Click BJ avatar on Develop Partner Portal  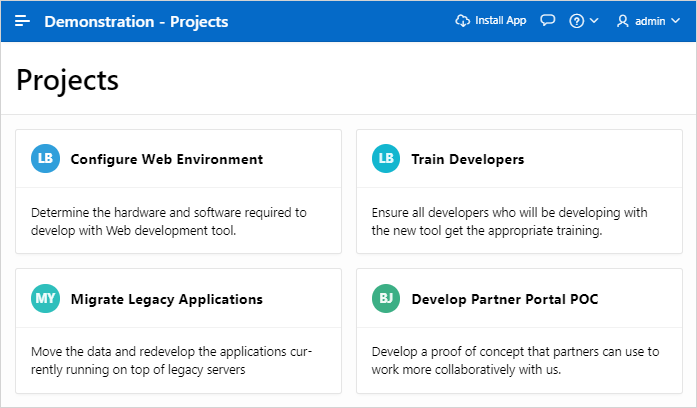click(x=386, y=299)
